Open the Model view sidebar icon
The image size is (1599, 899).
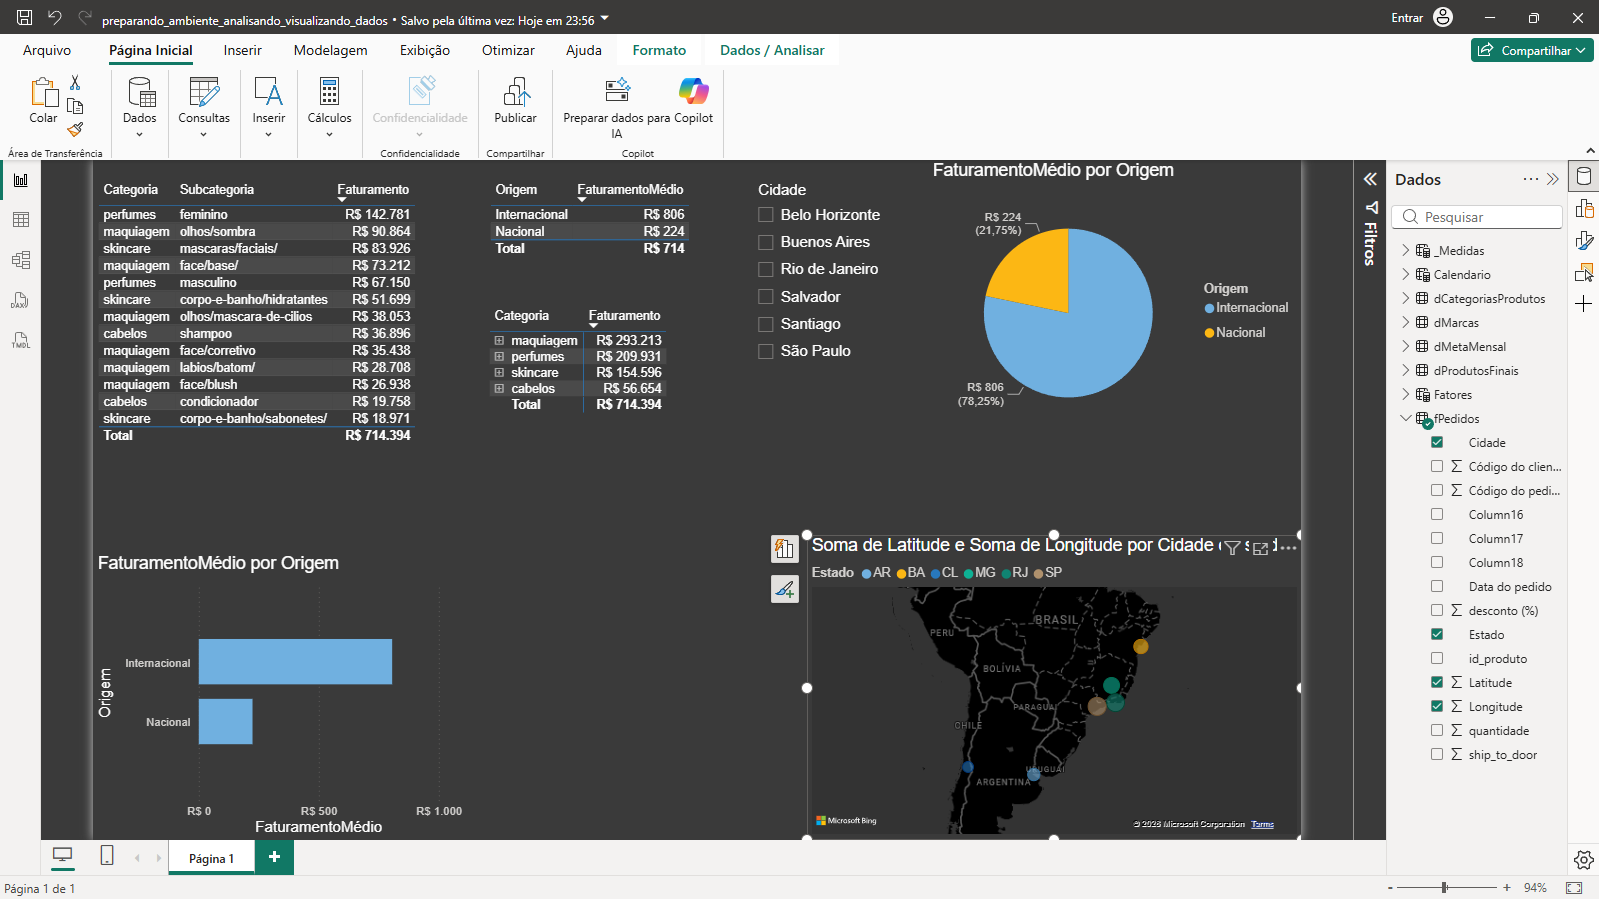(21, 260)
